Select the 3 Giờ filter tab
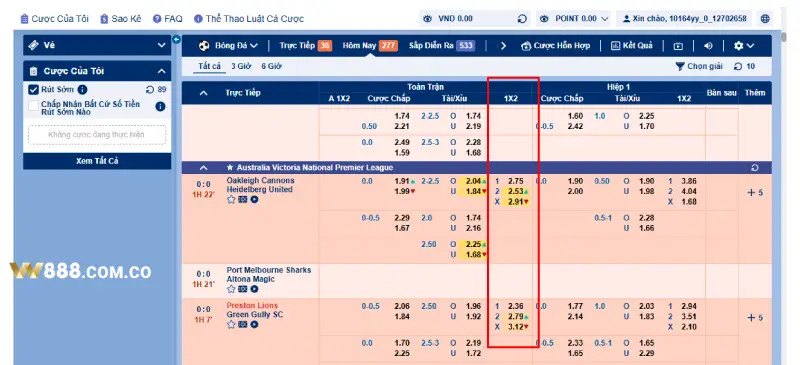The width and height of the screenshot is (800, 365). (x=241, y=66)
